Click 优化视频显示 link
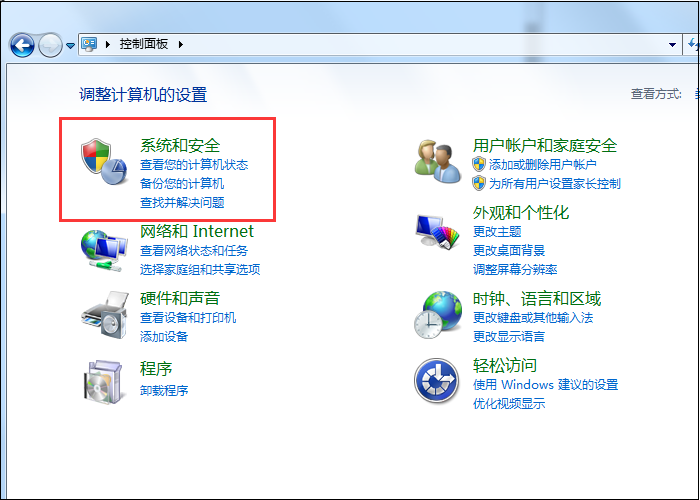 509,404
